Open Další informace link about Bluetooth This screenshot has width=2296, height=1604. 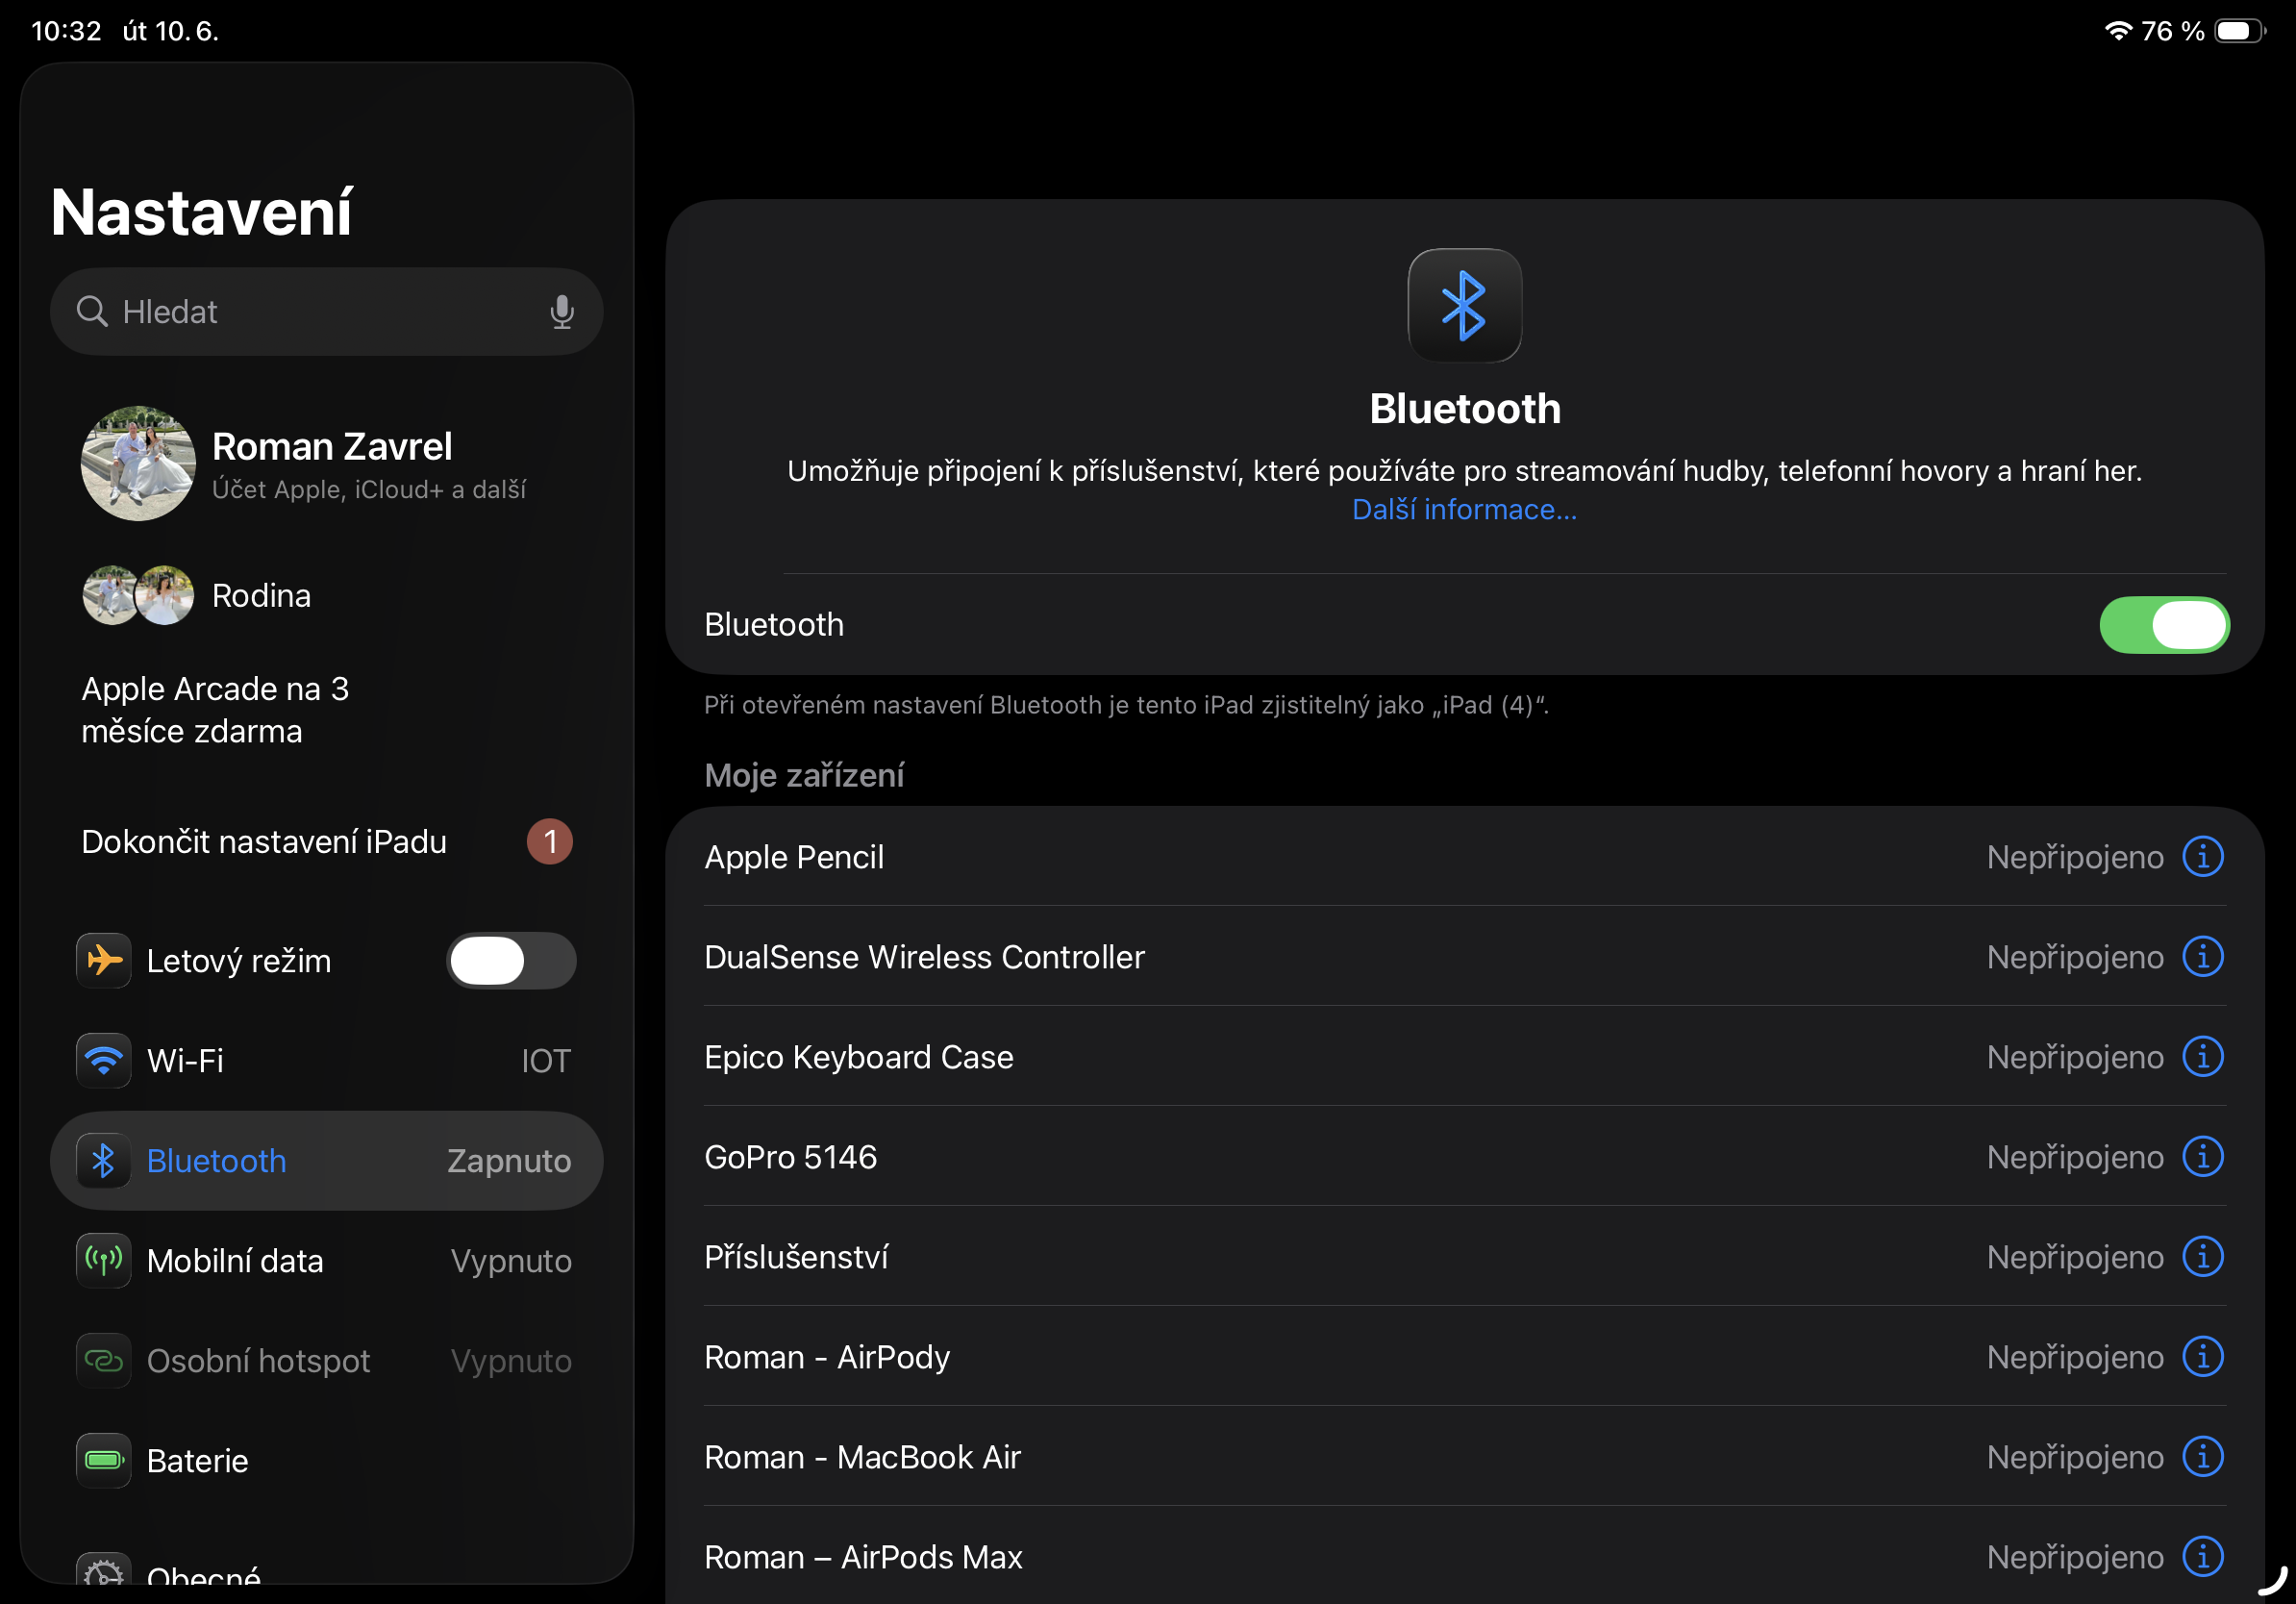pos(1464,510)
